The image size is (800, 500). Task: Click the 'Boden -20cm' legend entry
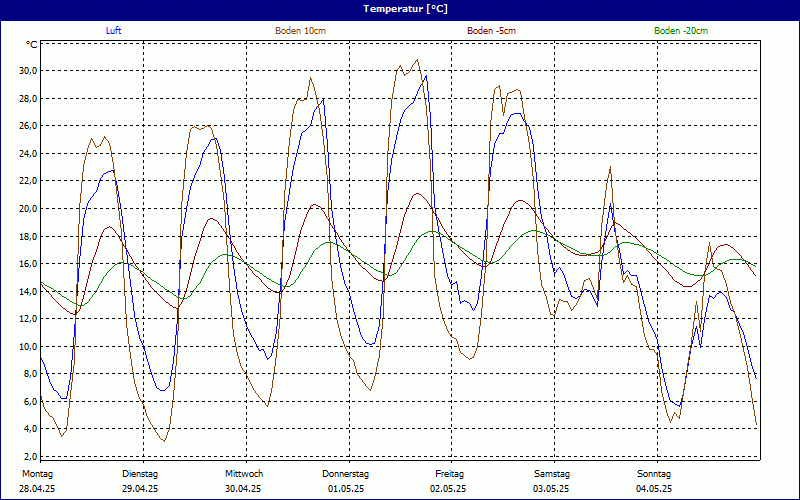pos(680,31)
